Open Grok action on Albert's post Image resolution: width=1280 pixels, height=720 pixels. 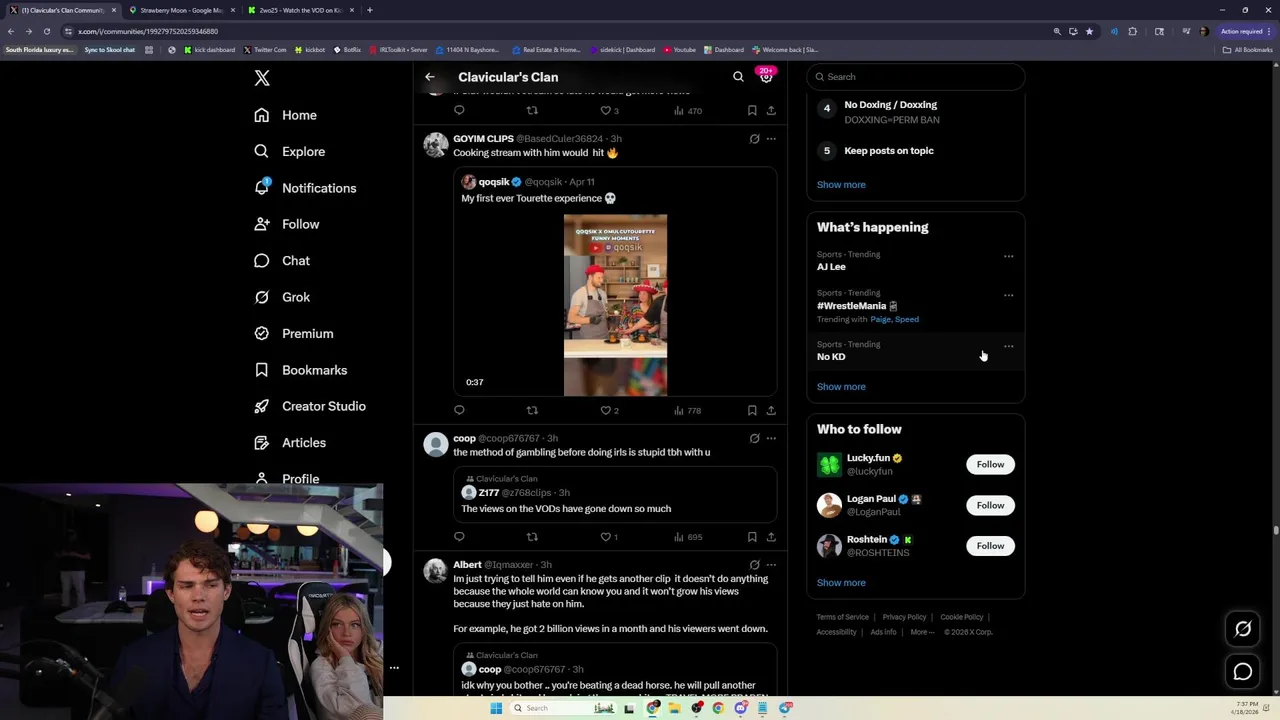coord(754,565)
